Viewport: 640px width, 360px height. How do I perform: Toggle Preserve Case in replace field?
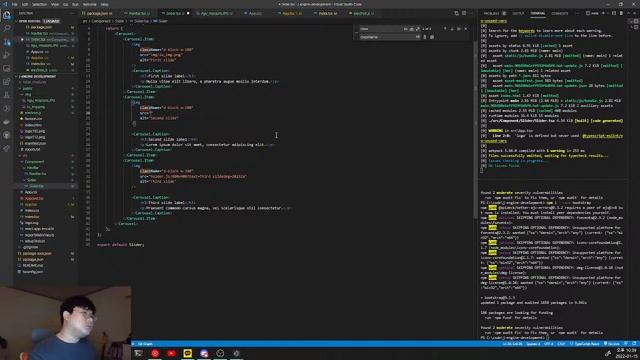coord(418,37)
